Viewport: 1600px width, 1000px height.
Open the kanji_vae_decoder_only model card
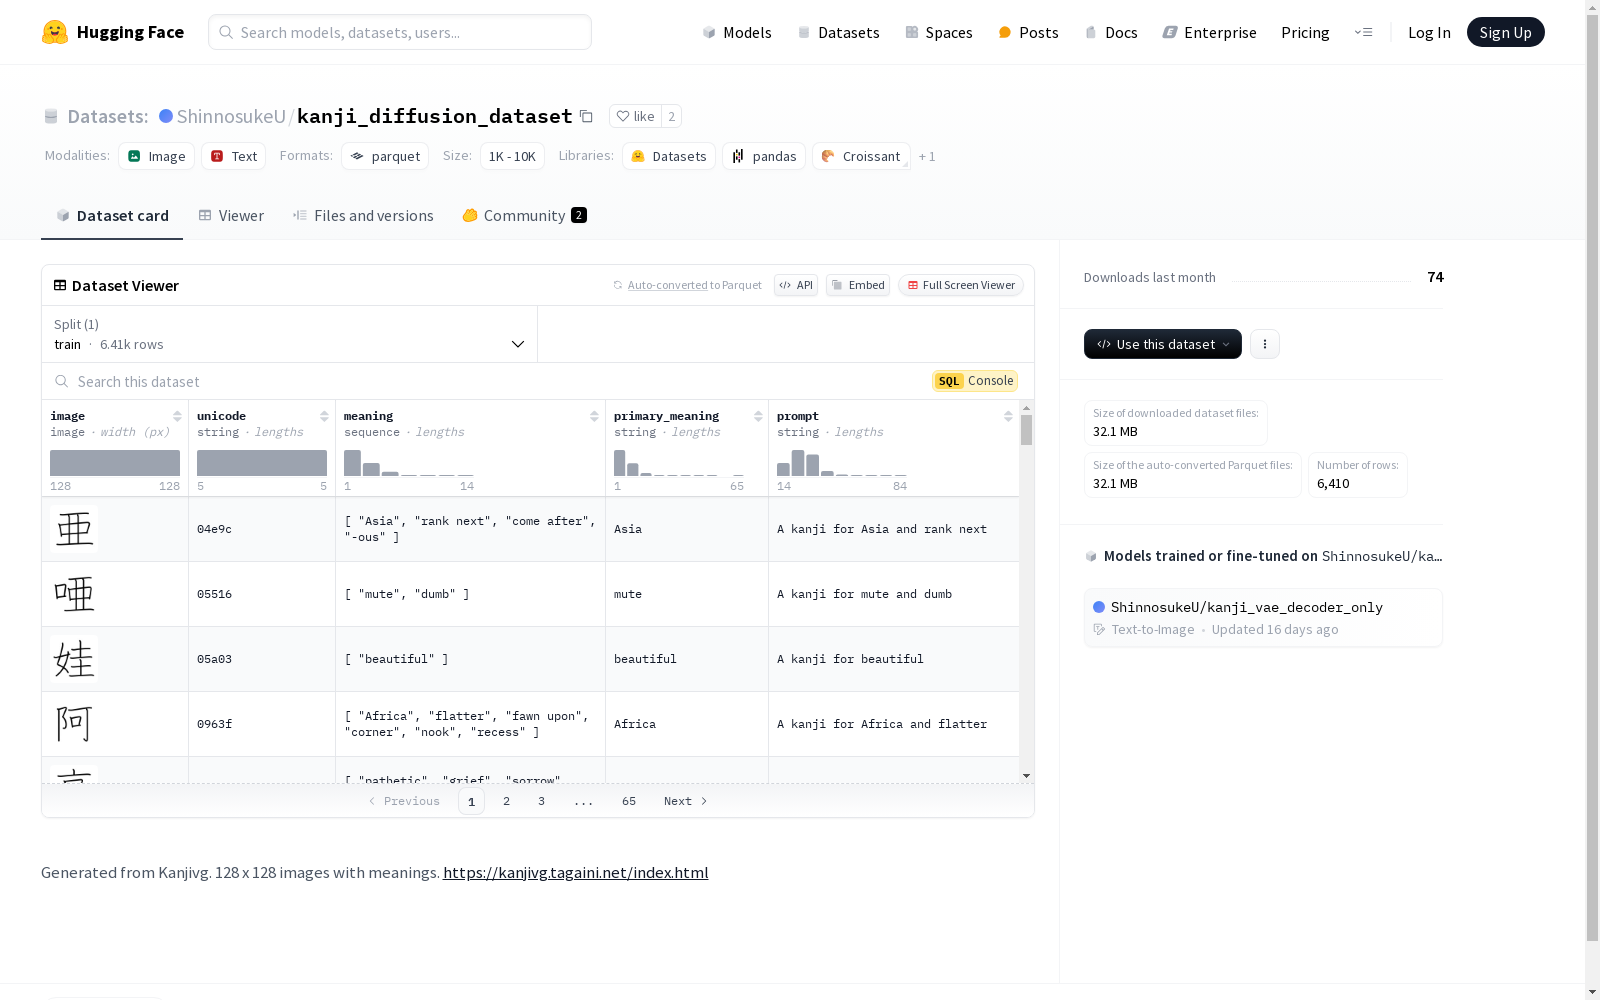click(x=1263, y=617)
